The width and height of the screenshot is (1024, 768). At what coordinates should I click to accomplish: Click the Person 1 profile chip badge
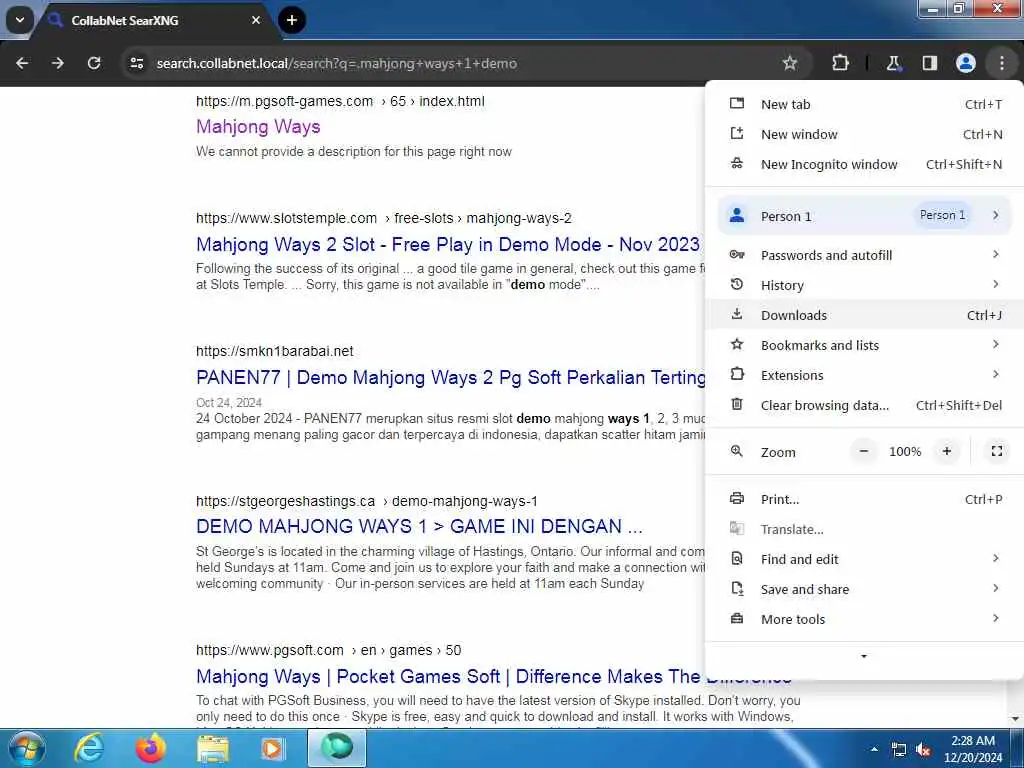942,216
